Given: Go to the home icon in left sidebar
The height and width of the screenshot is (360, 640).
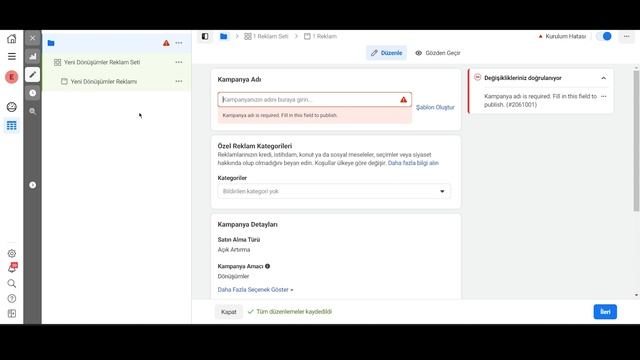Looking at the screenshot, I should point(11,39).
